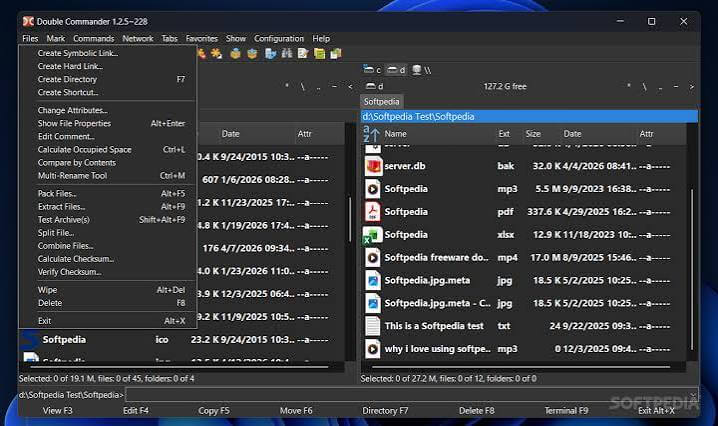718x426 pixels.
Task: Click the Softpedia.jpg.meta image icon
Action: (373, 280)
